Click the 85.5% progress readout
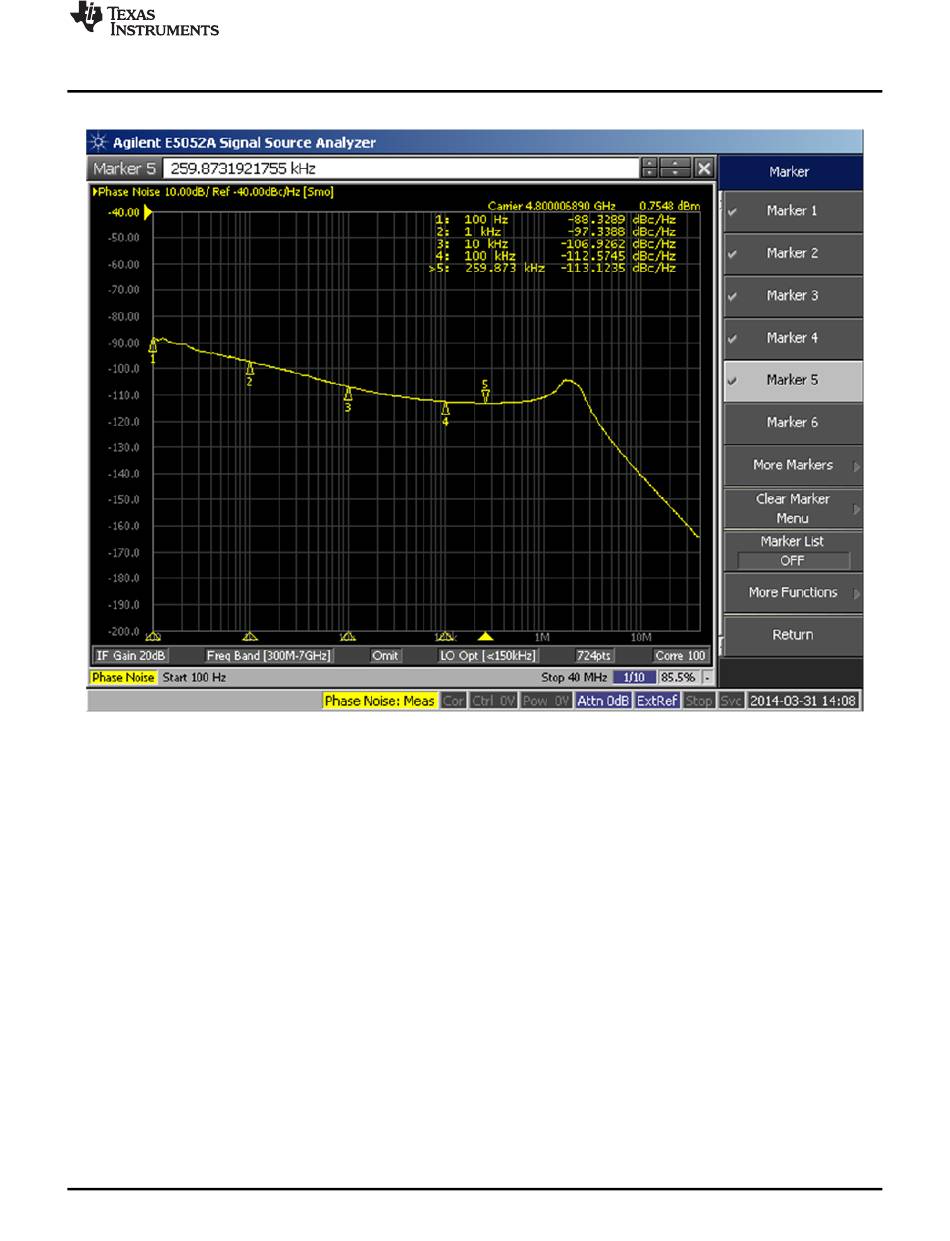The height and width of the screenshot is (1241, 950). (678, 678)
